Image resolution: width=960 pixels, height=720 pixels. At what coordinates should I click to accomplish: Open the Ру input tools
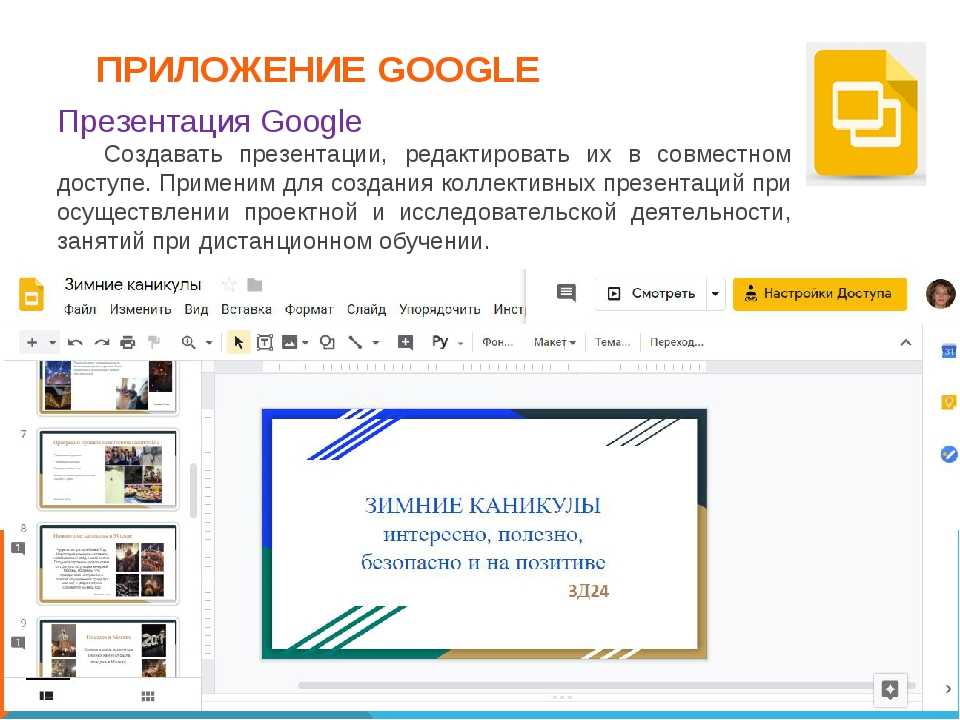[x=440, y=342]
